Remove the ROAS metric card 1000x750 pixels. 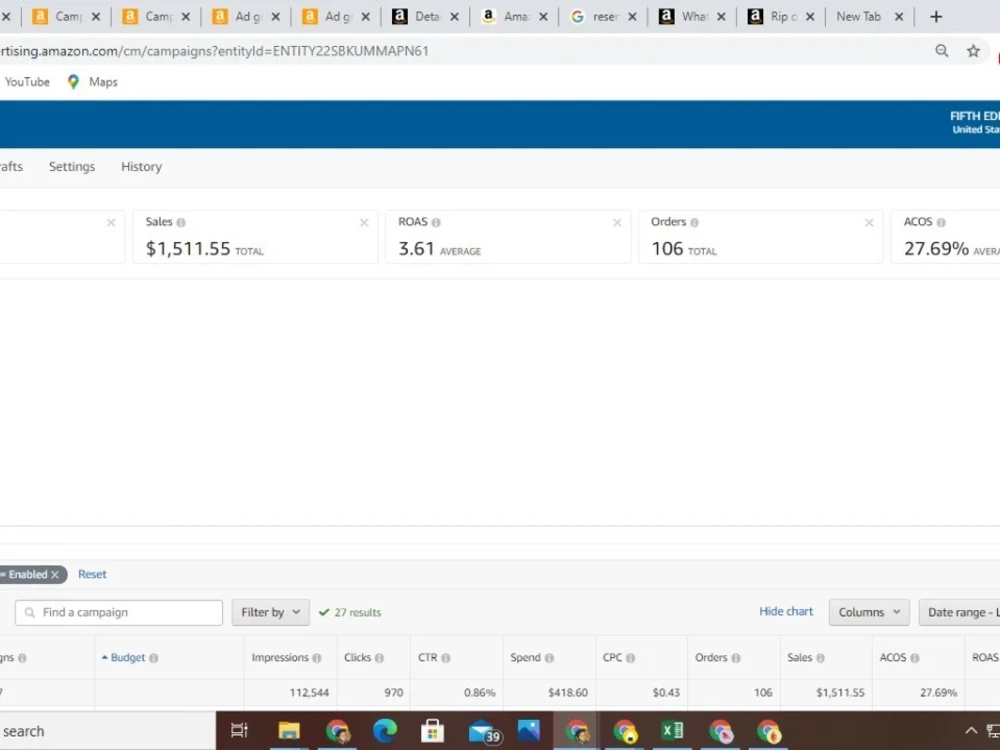[617, 223]
